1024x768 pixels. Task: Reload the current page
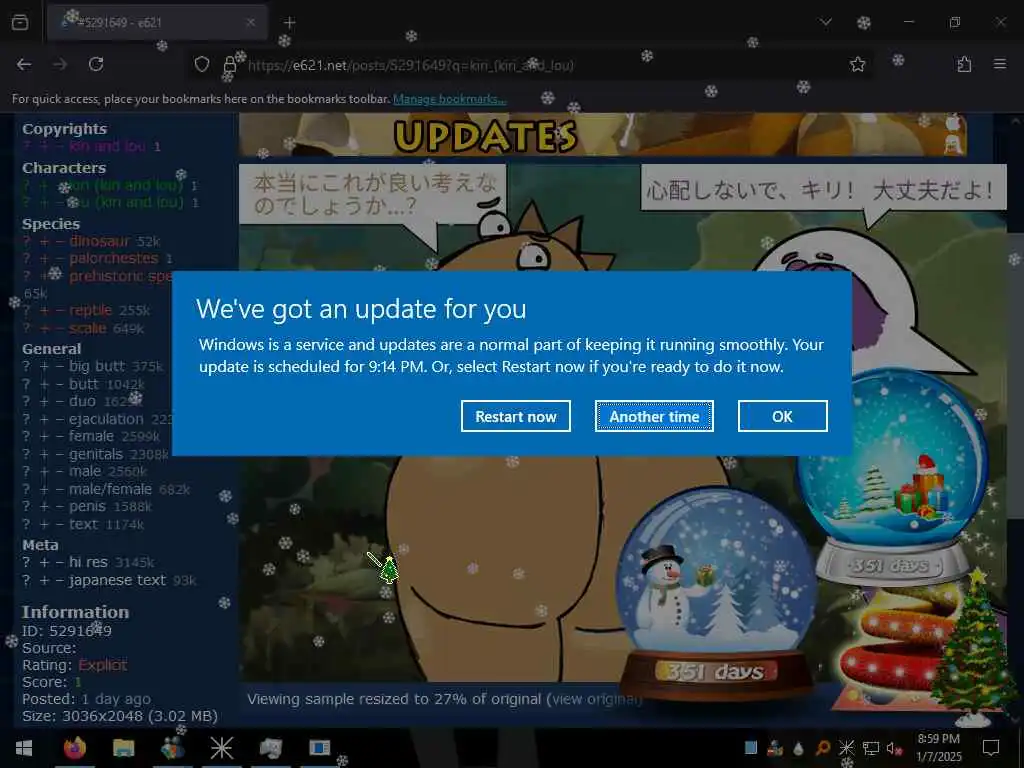click(x=96, y=64)
